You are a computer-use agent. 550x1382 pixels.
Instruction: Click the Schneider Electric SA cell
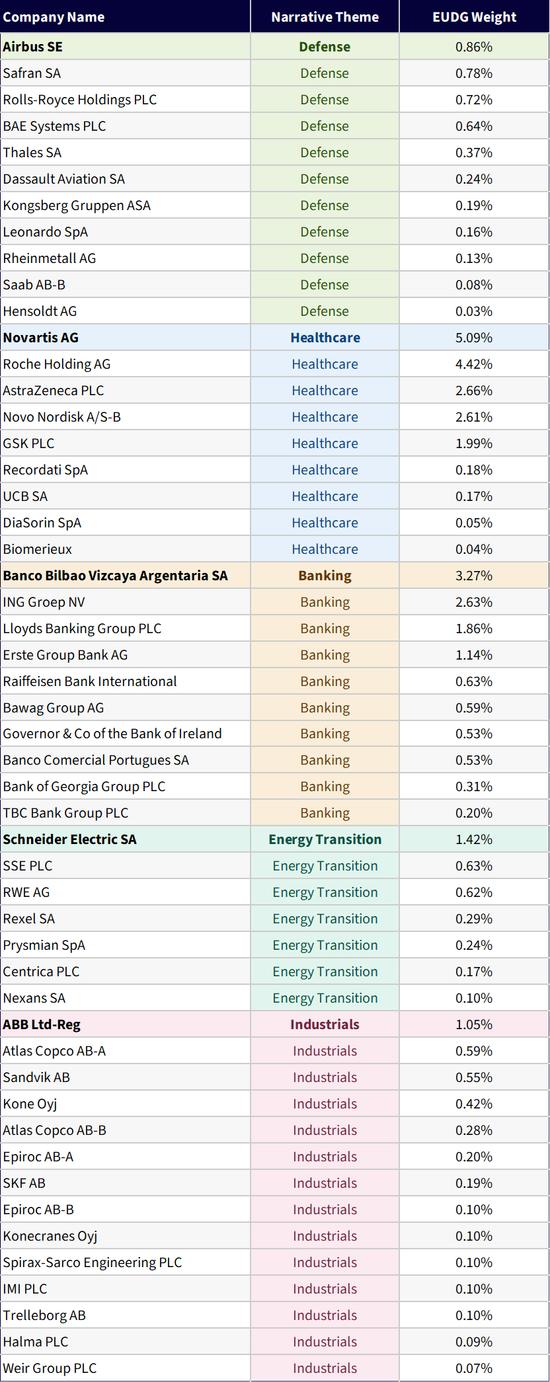[x=125, y=840]
